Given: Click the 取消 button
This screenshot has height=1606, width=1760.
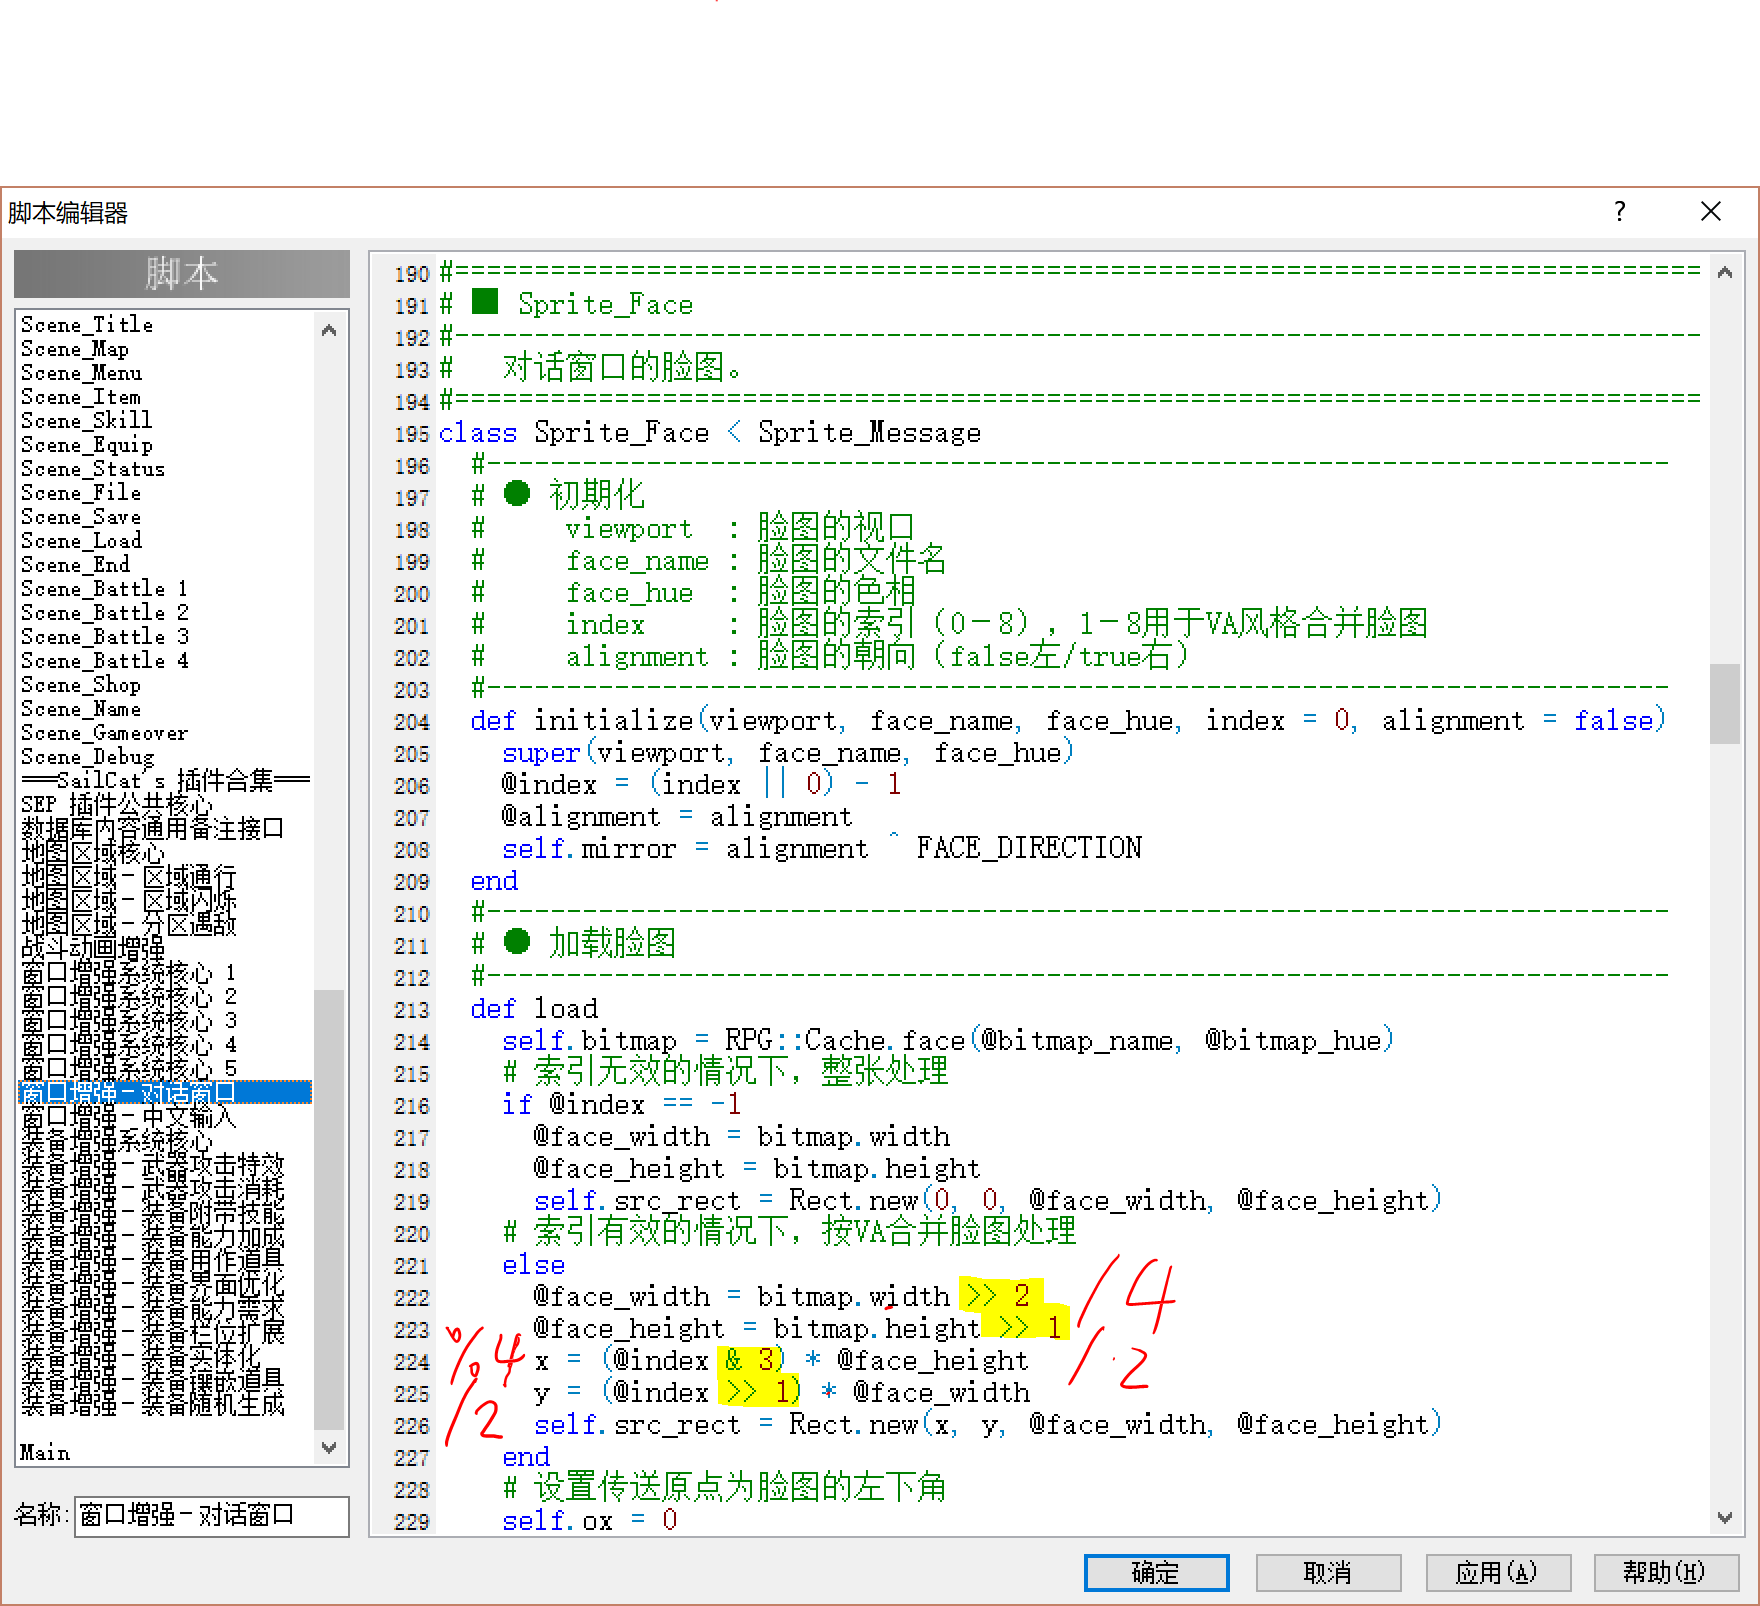Looking at the screenshot, I should pos(1328,1572).
